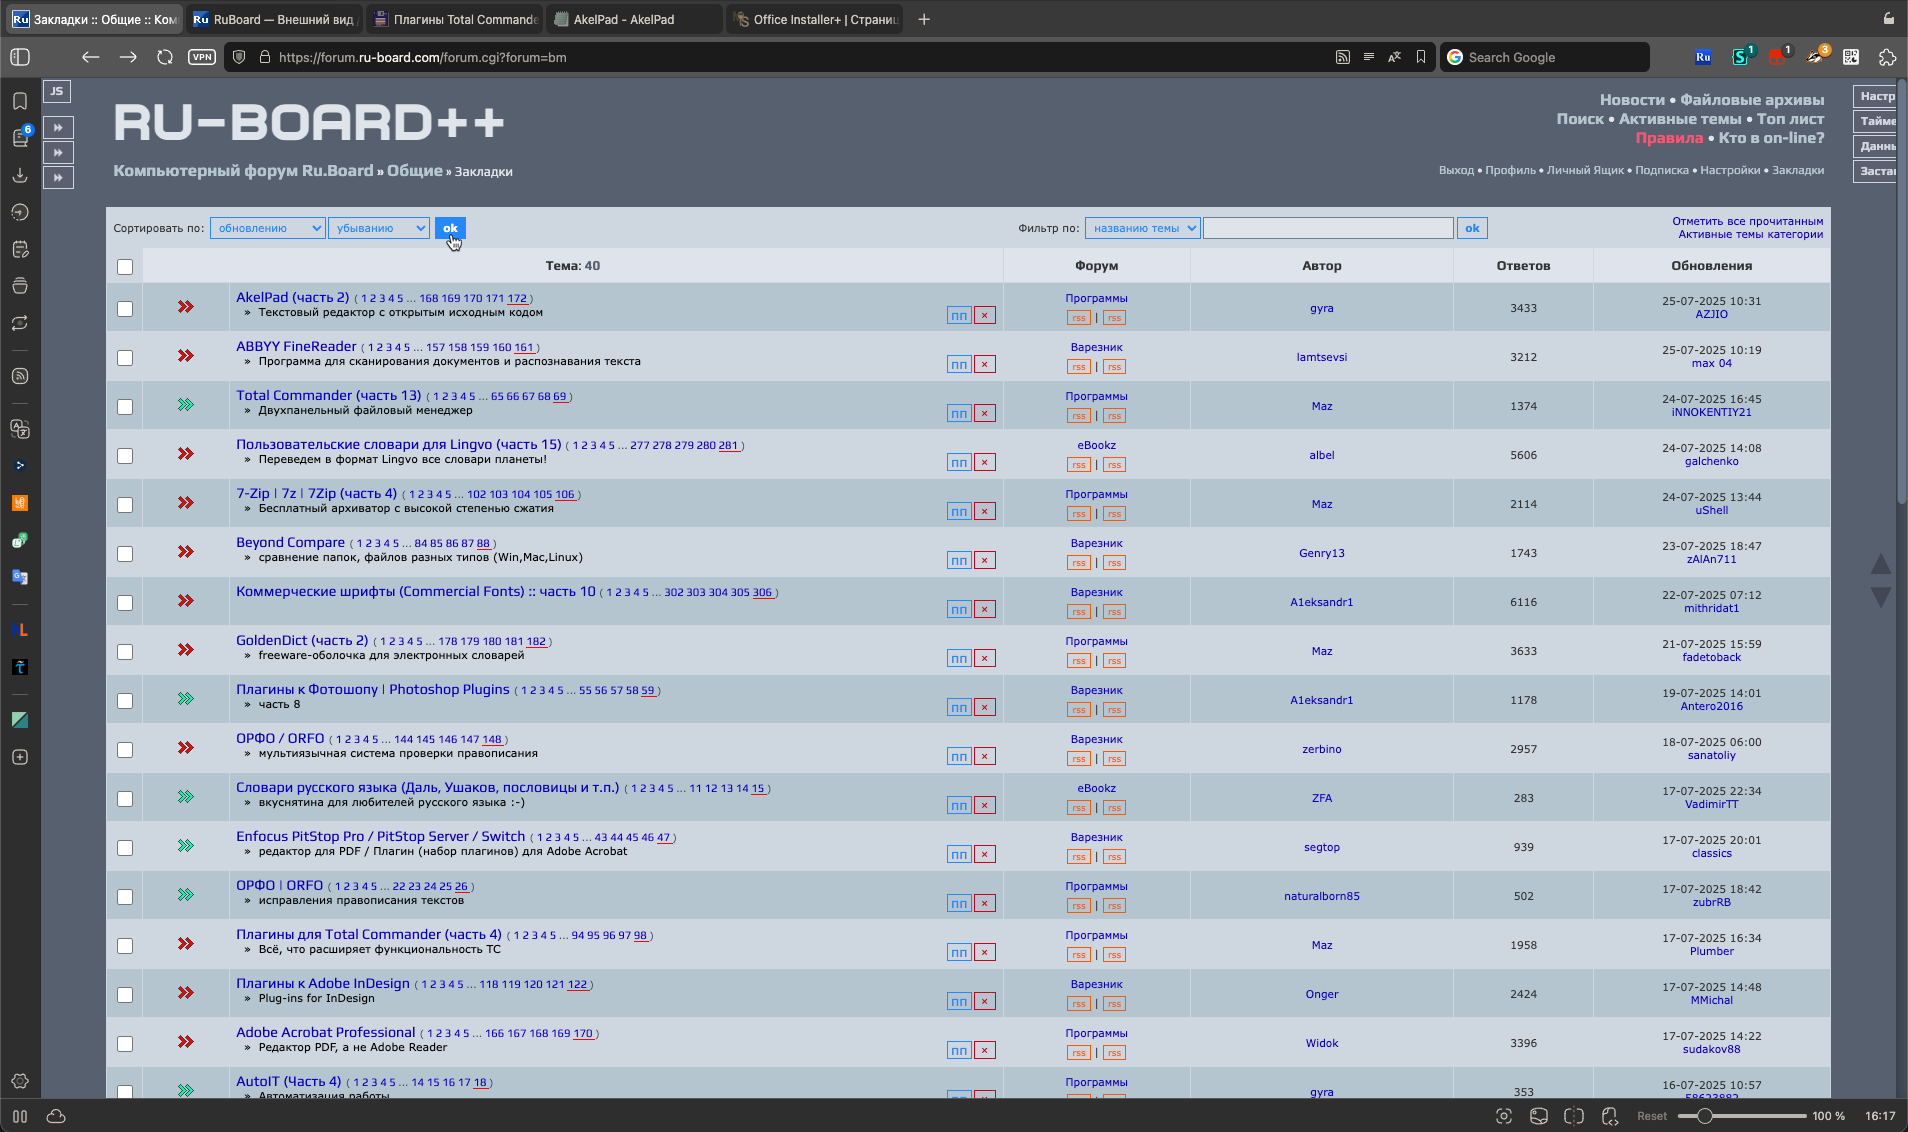Delete the AkelPad bookmark with red x
This screenshot has height=1132, width=1908.
coord(985,315)
